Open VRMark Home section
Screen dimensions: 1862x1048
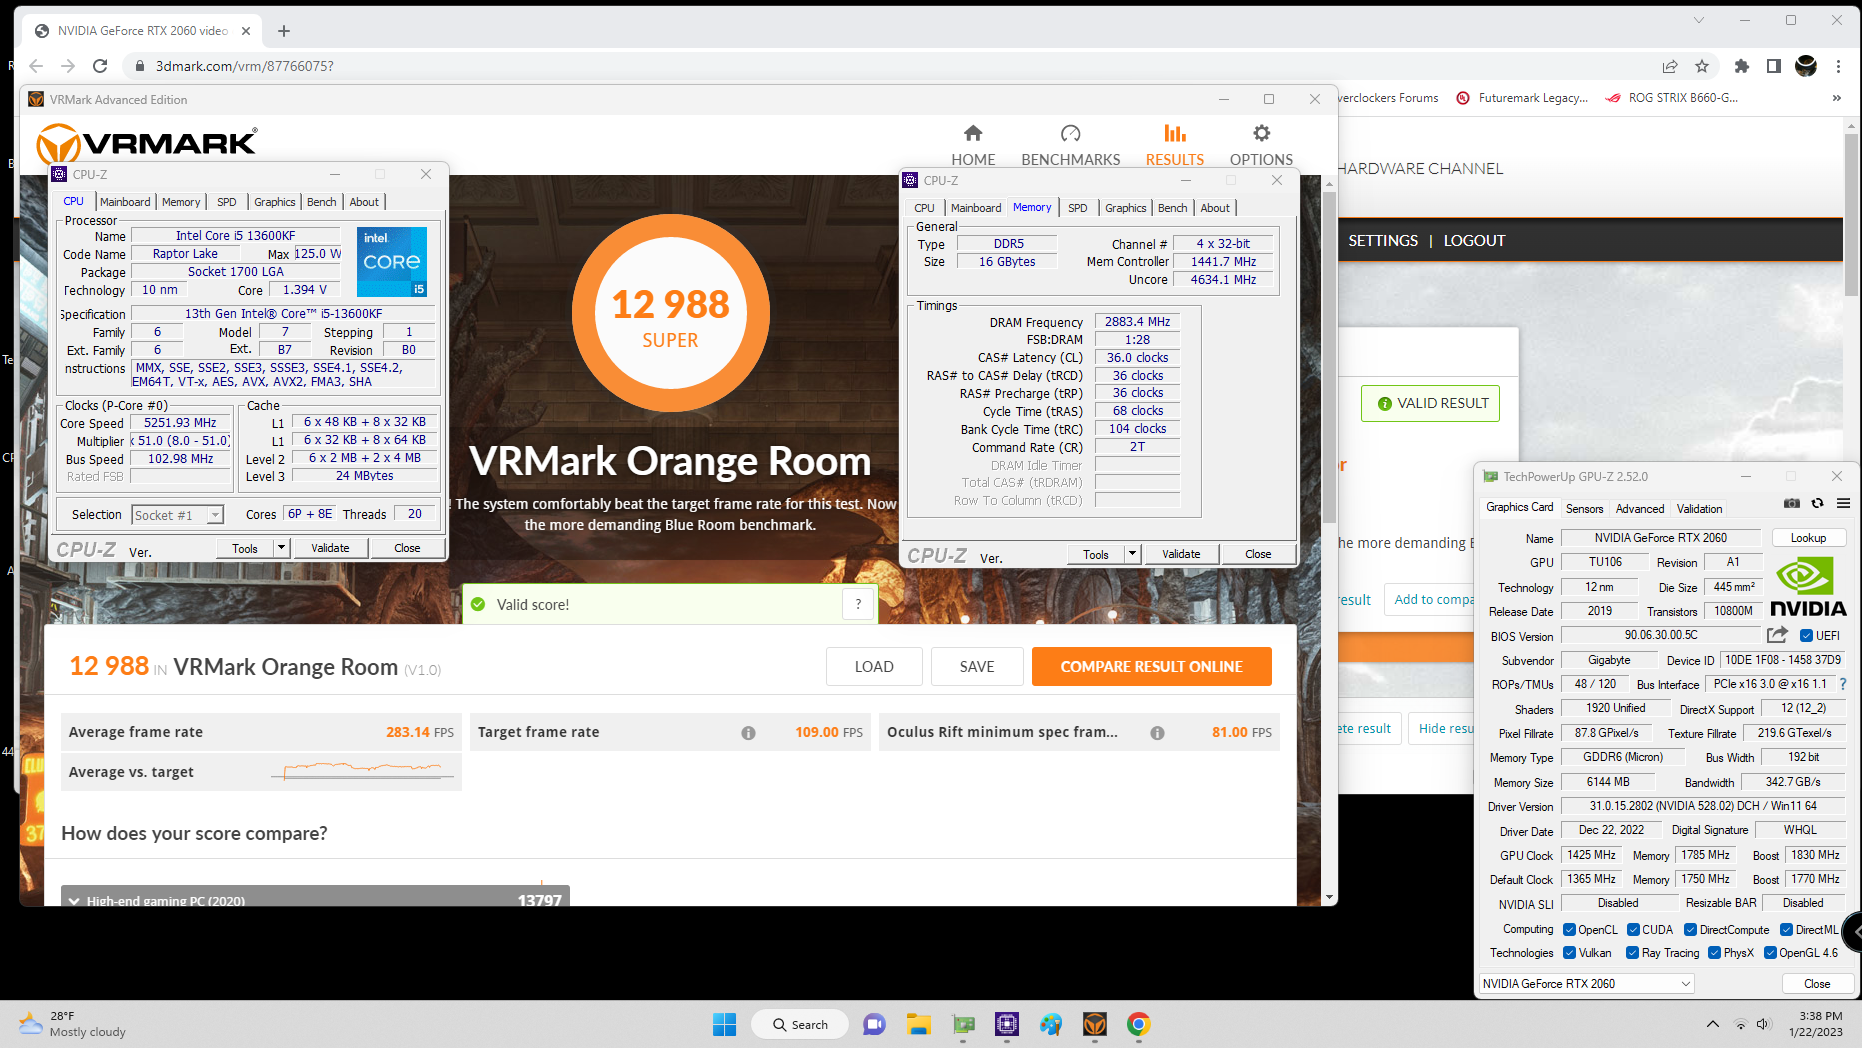pos(973,145)
